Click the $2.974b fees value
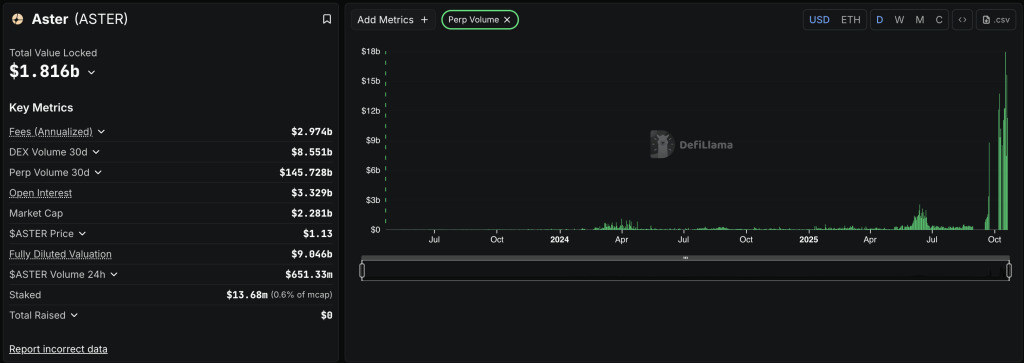The width and height of the screenshot is (1024, 363). pos(312,132)
